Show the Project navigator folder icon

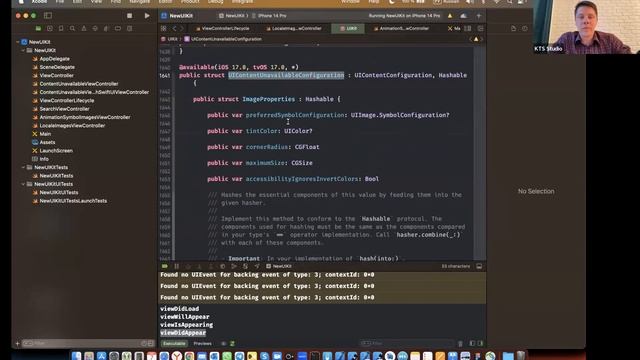(38, 29)
